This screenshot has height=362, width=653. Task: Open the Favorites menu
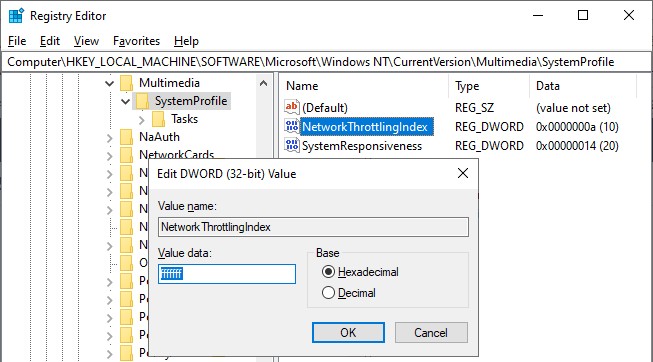click(136, 41)
